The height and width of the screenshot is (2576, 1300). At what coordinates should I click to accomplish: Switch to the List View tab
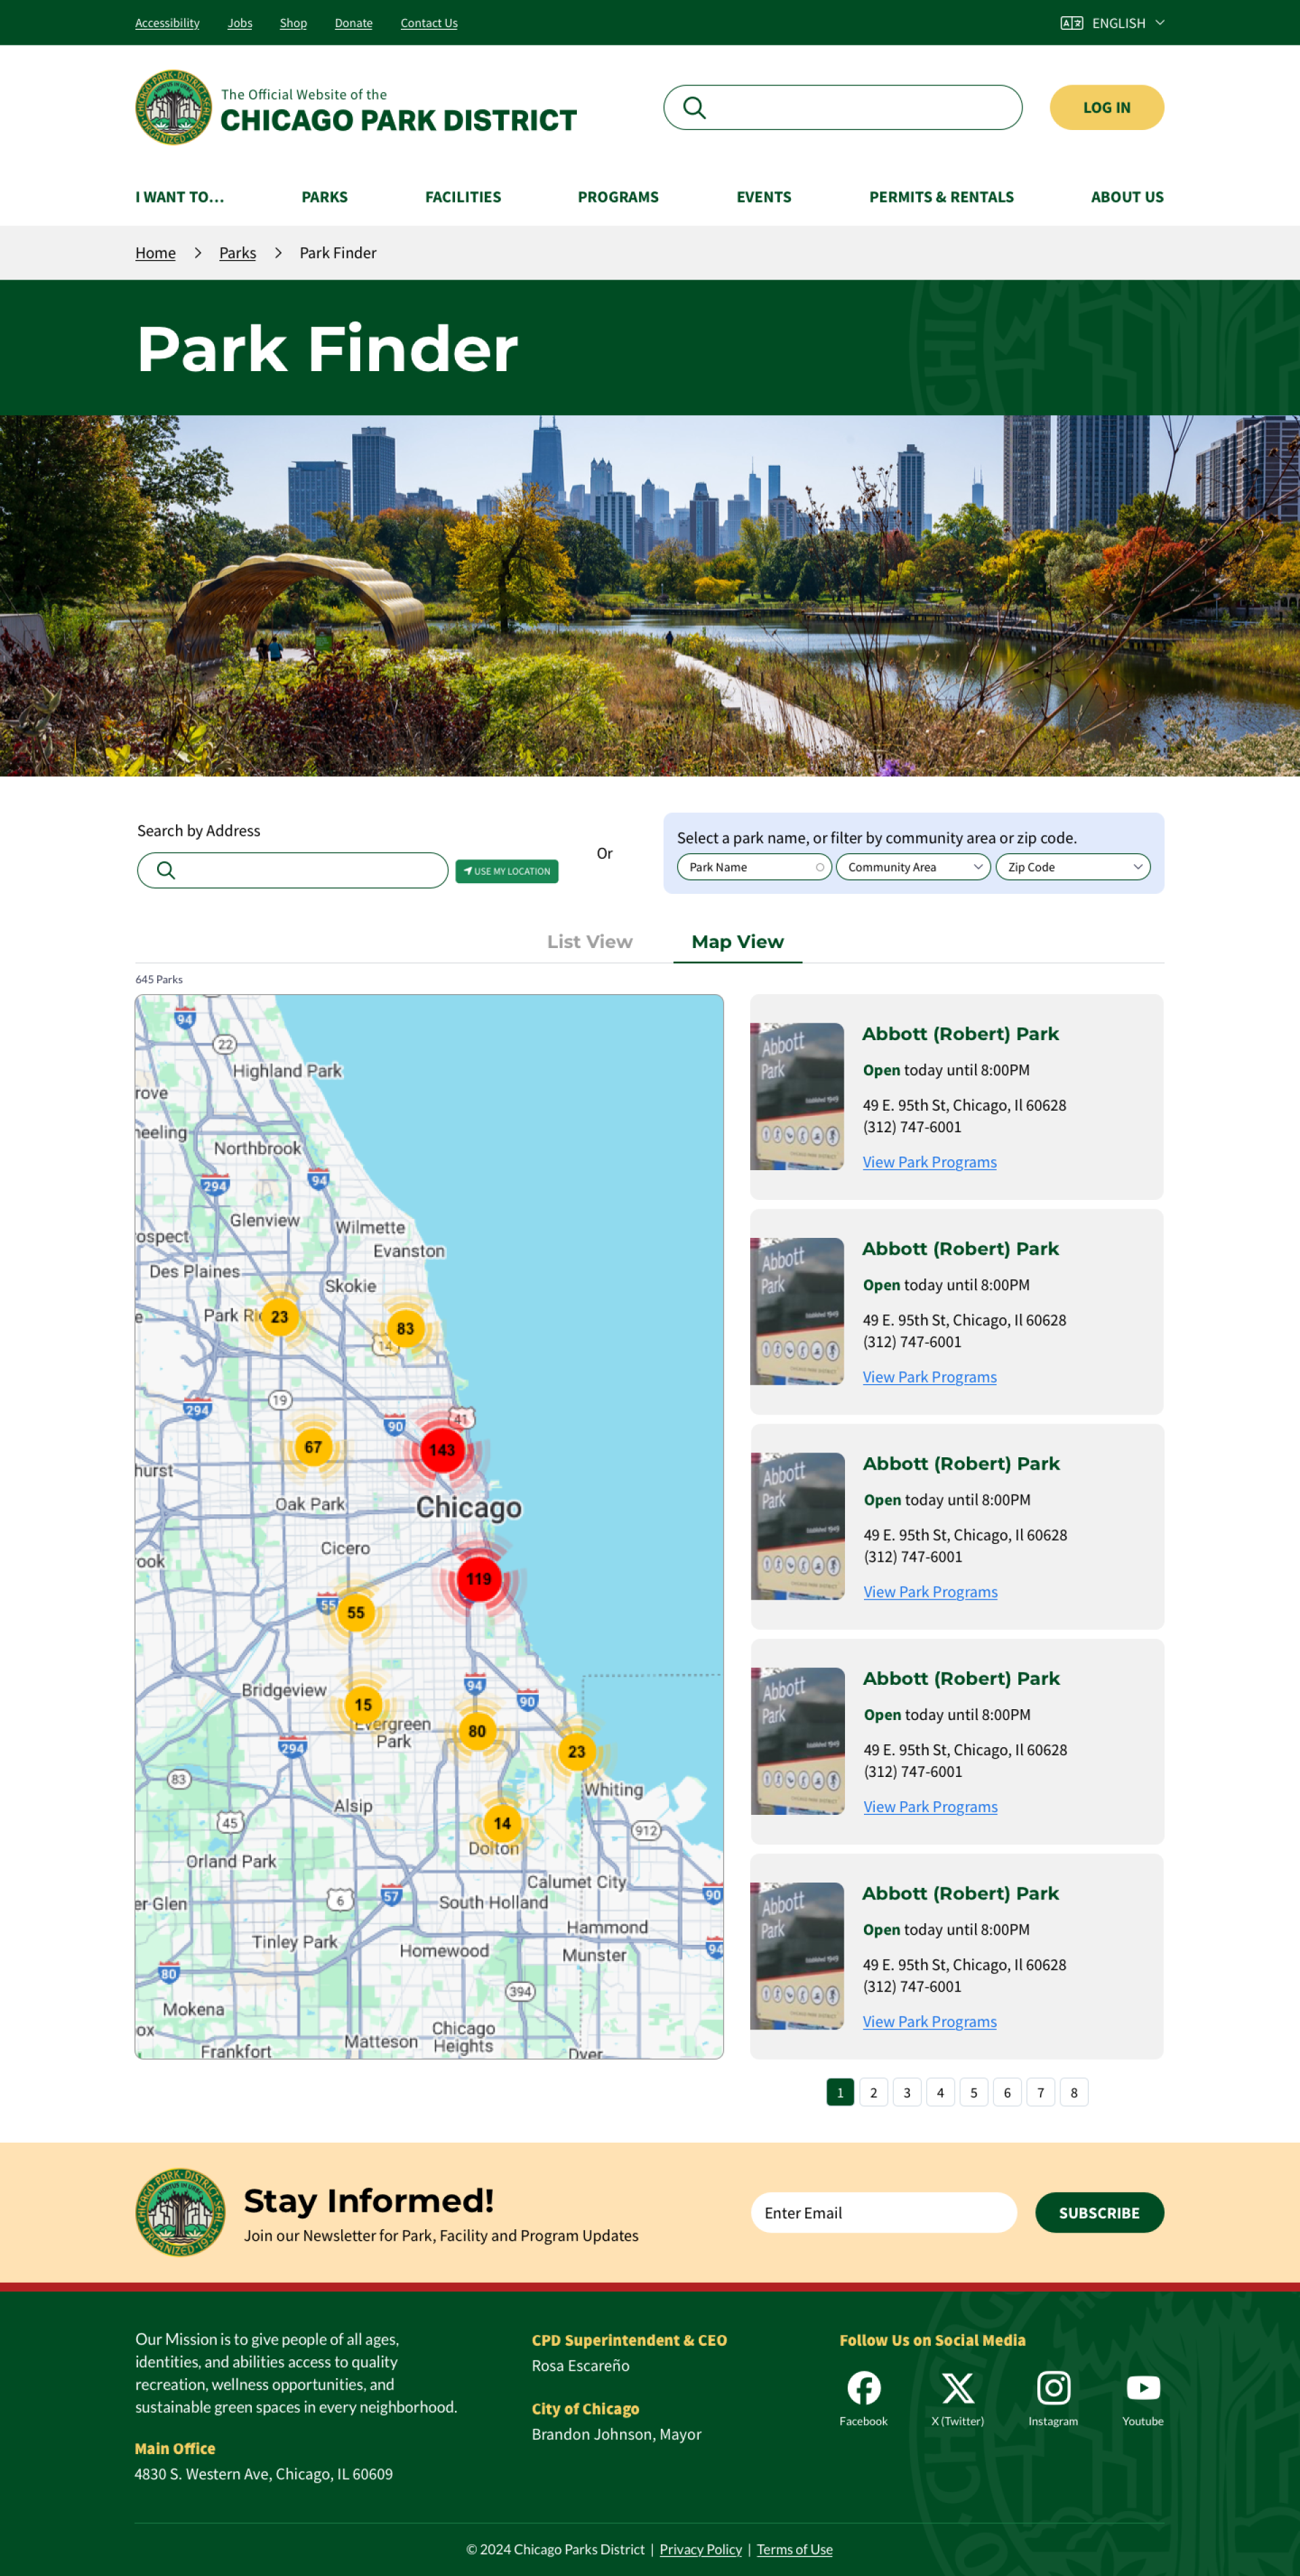589,941
